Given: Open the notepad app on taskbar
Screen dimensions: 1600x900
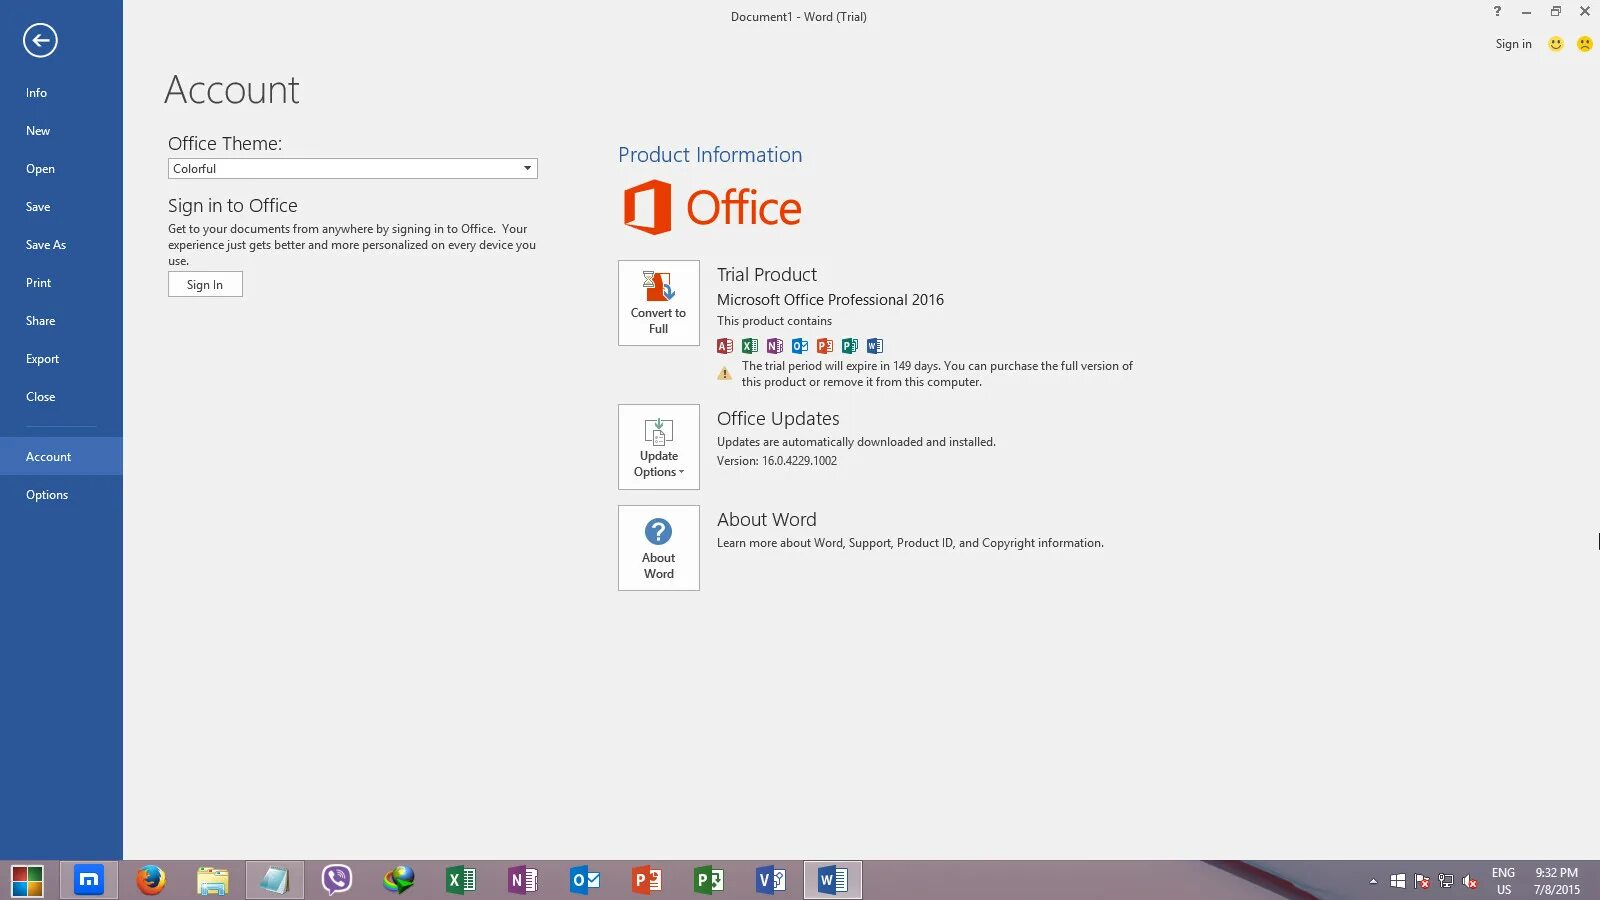Looking at the screenshot, I should click(275, 880).
